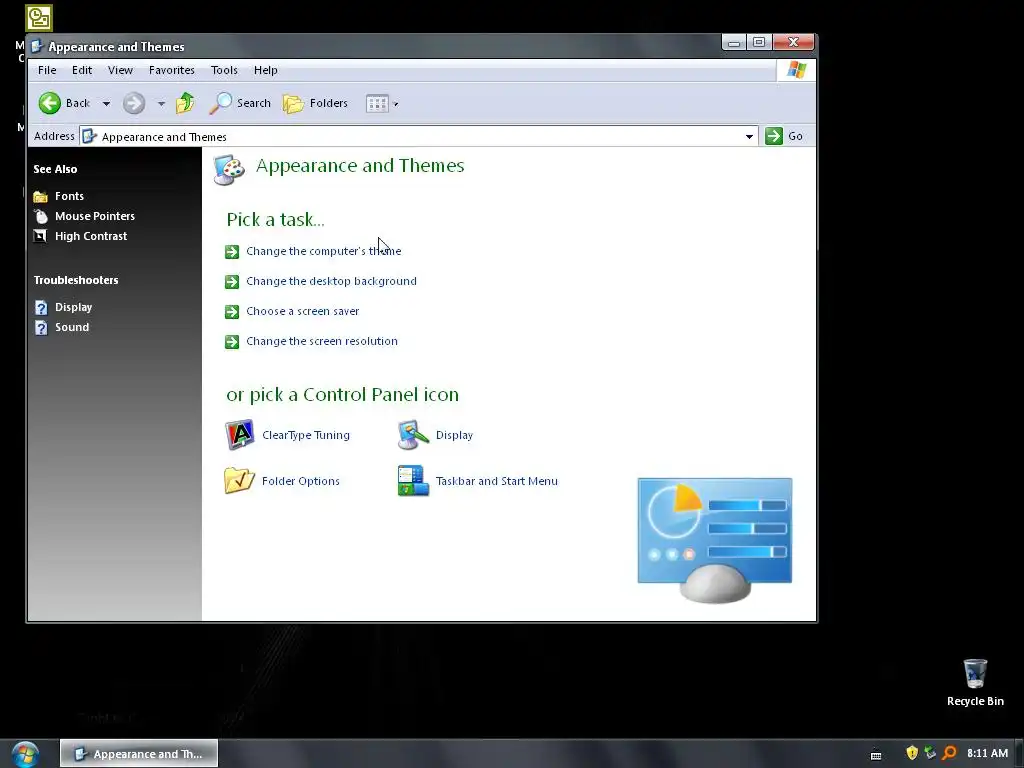Open the File menu
The height and width of the screenshot is (768, 1024).
pos(47,70)
